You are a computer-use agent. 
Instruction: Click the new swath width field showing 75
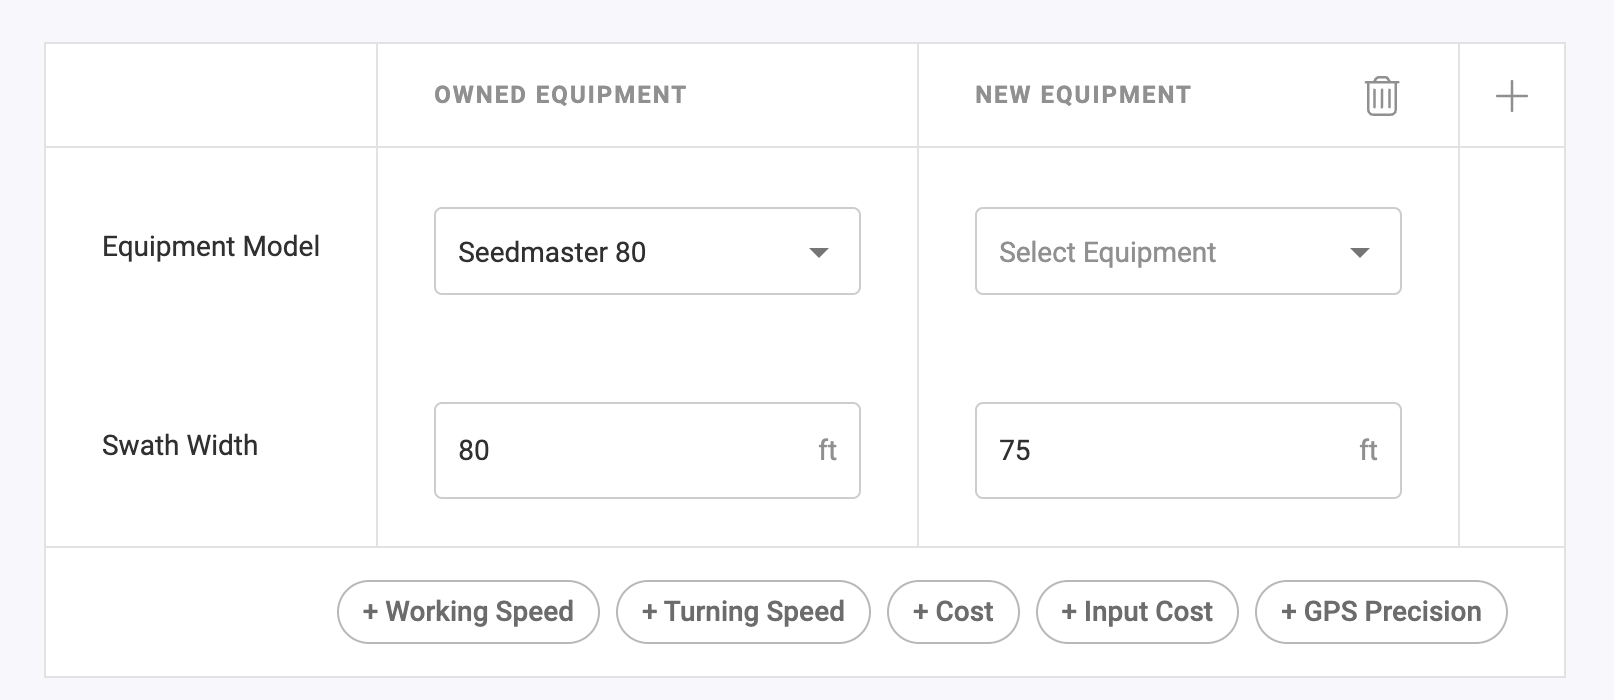point(1170,450)
